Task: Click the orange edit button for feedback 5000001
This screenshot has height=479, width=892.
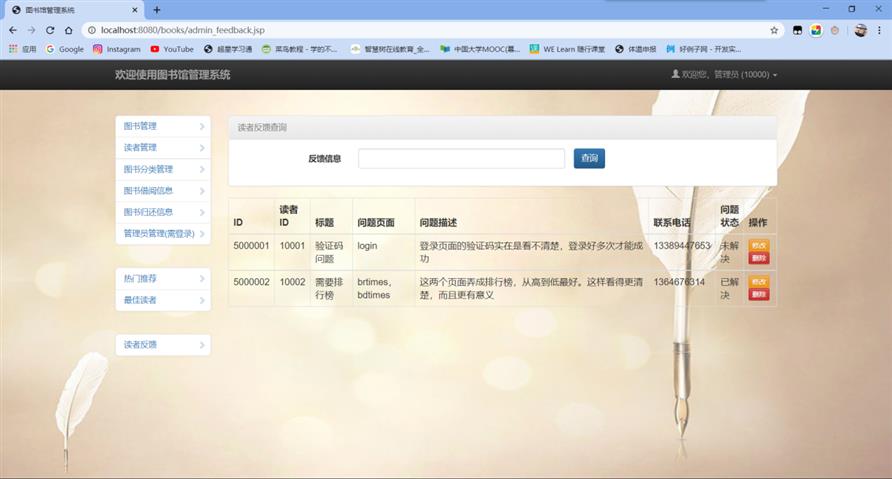Action: [x=759, y=246]
